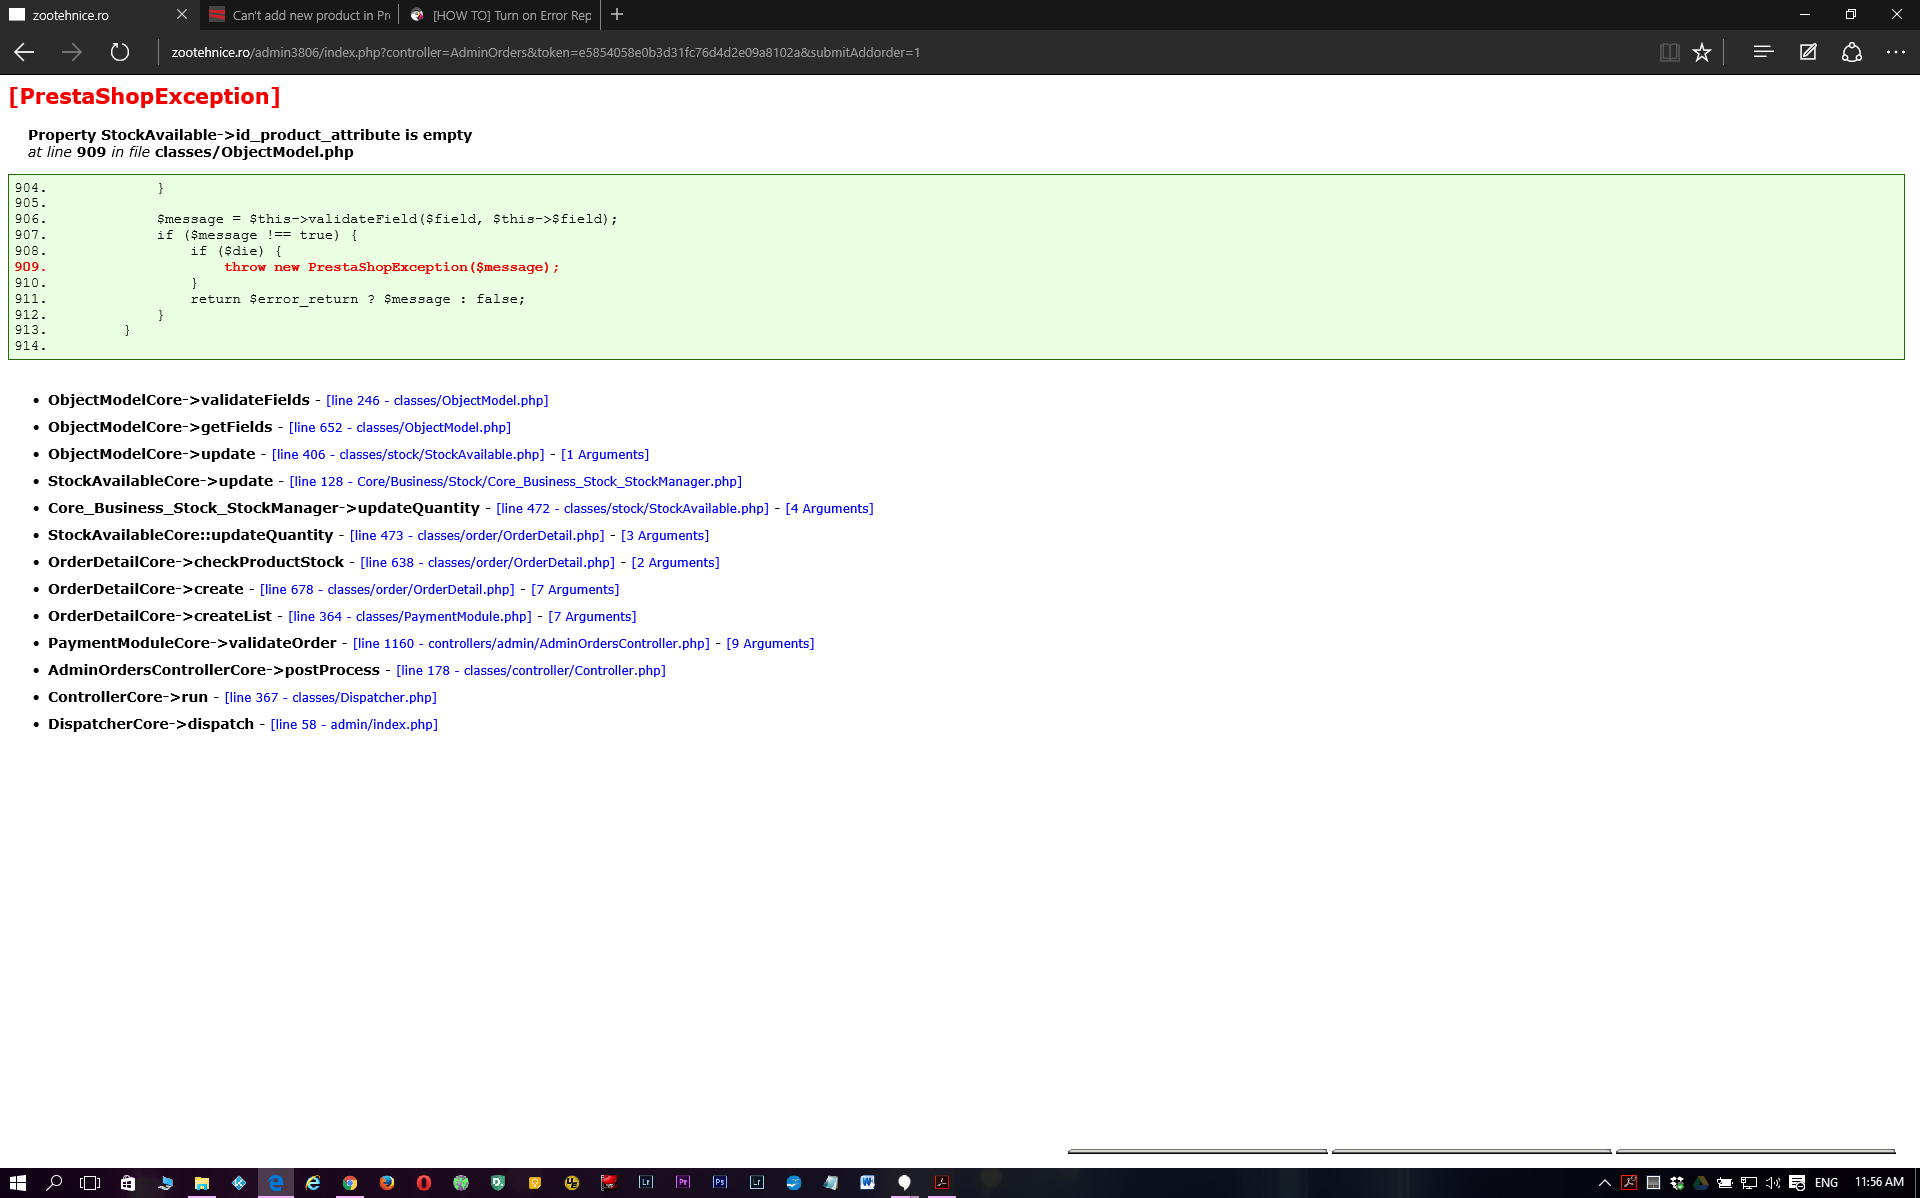The image size is (1920, 1198).
Task: Show hidden system tray icons
Action: pyautogui.click(x=1604, y=1183)
